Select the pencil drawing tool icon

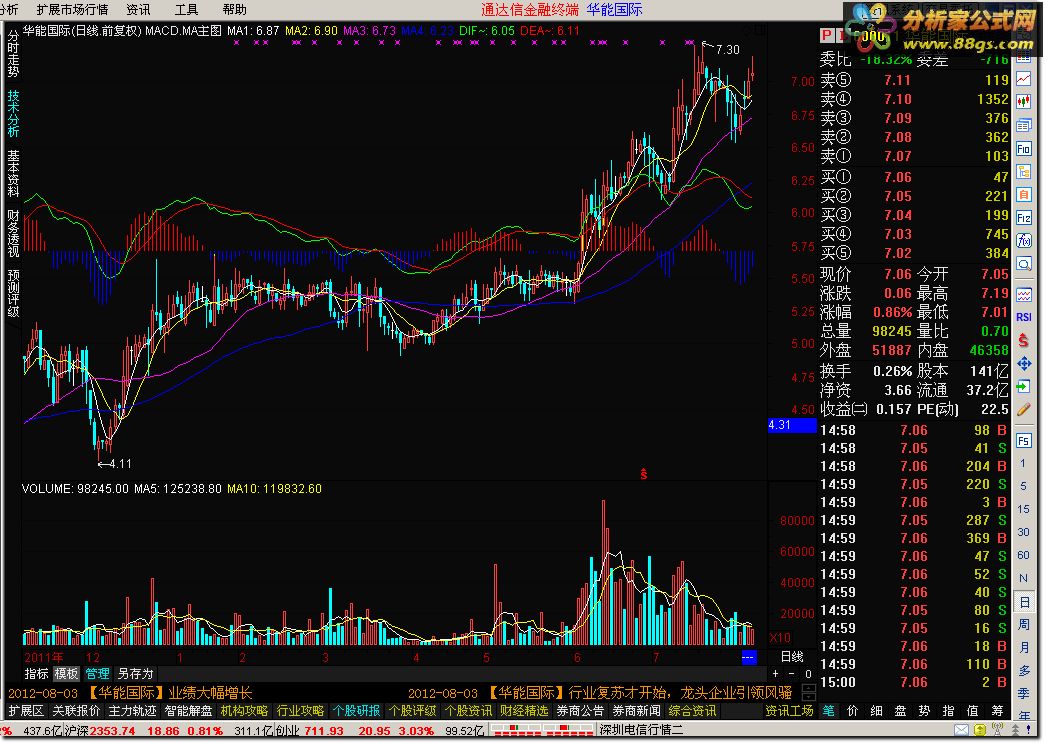(x=1024, y=410)
